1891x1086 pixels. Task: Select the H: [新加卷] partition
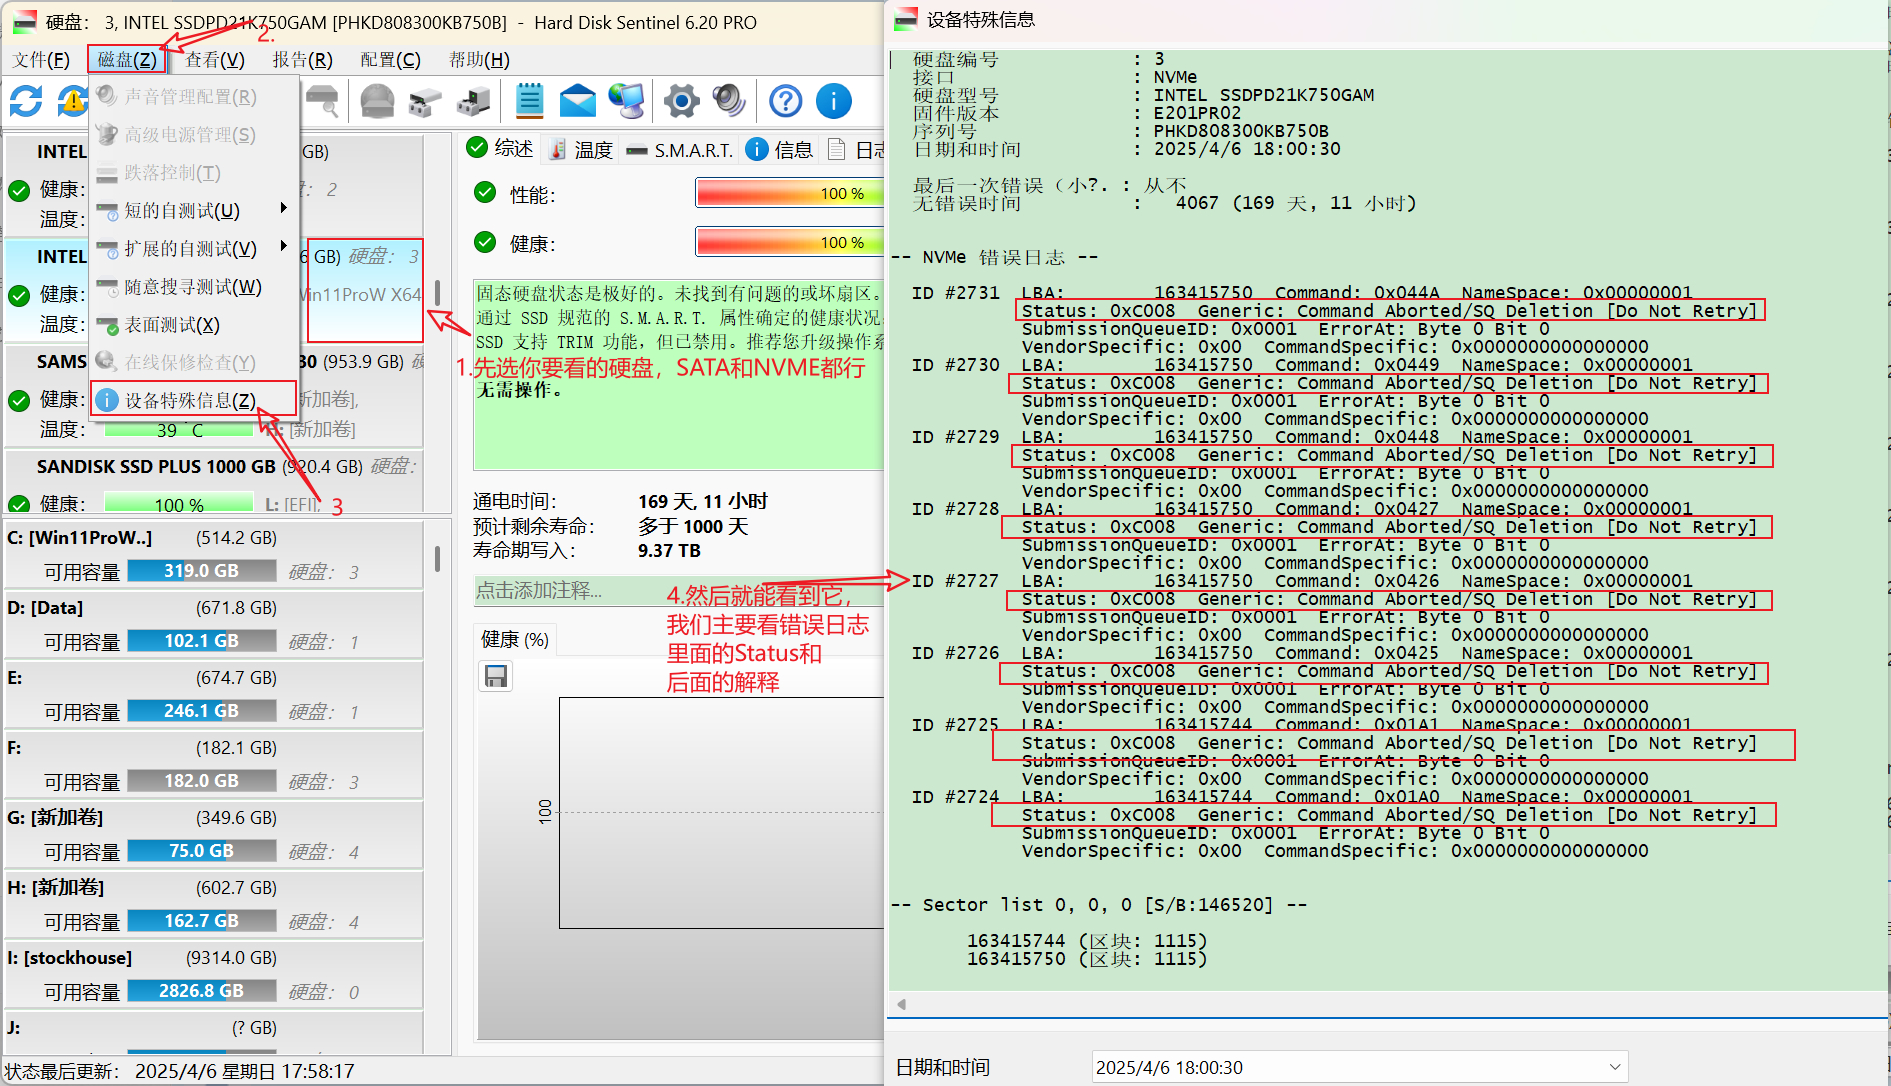[x=214, y=905]
